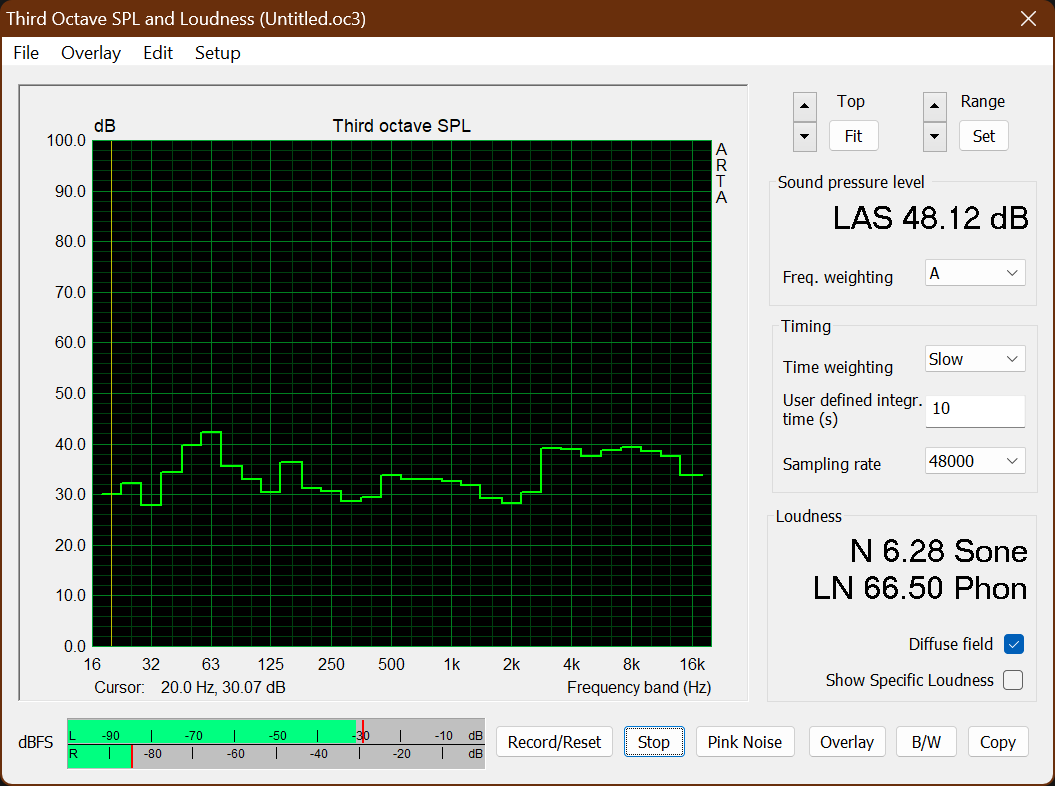Toggle Show Specific Loudness checkbox

point(1013,680)
